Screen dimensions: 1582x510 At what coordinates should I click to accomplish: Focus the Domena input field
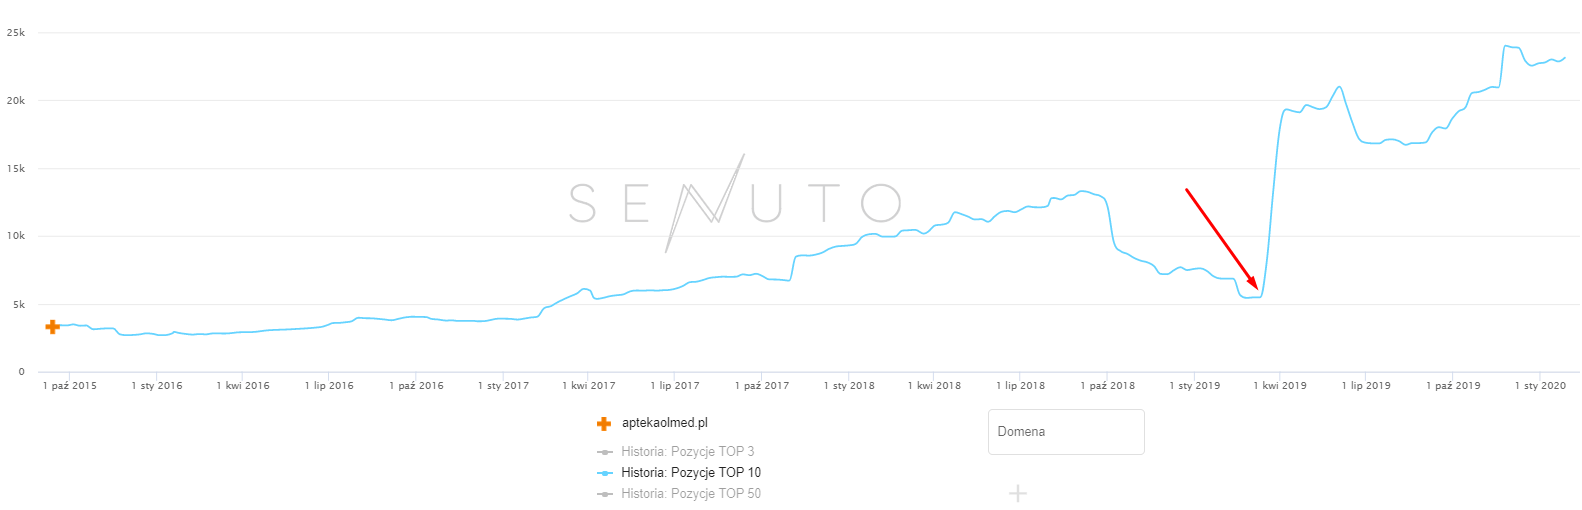[1066, 432]
